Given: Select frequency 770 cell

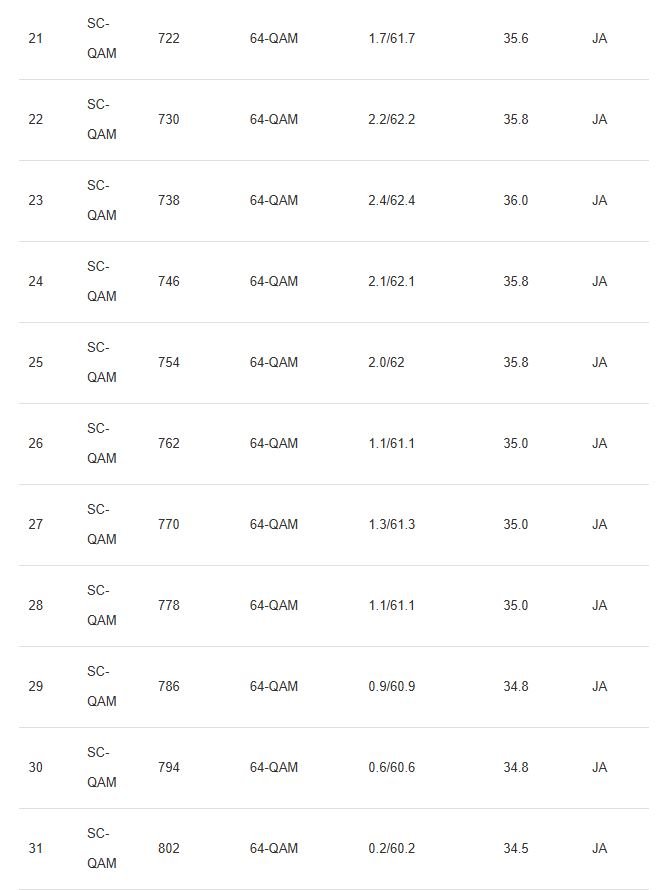Looking at the screenshot, I should click(169, 524).
